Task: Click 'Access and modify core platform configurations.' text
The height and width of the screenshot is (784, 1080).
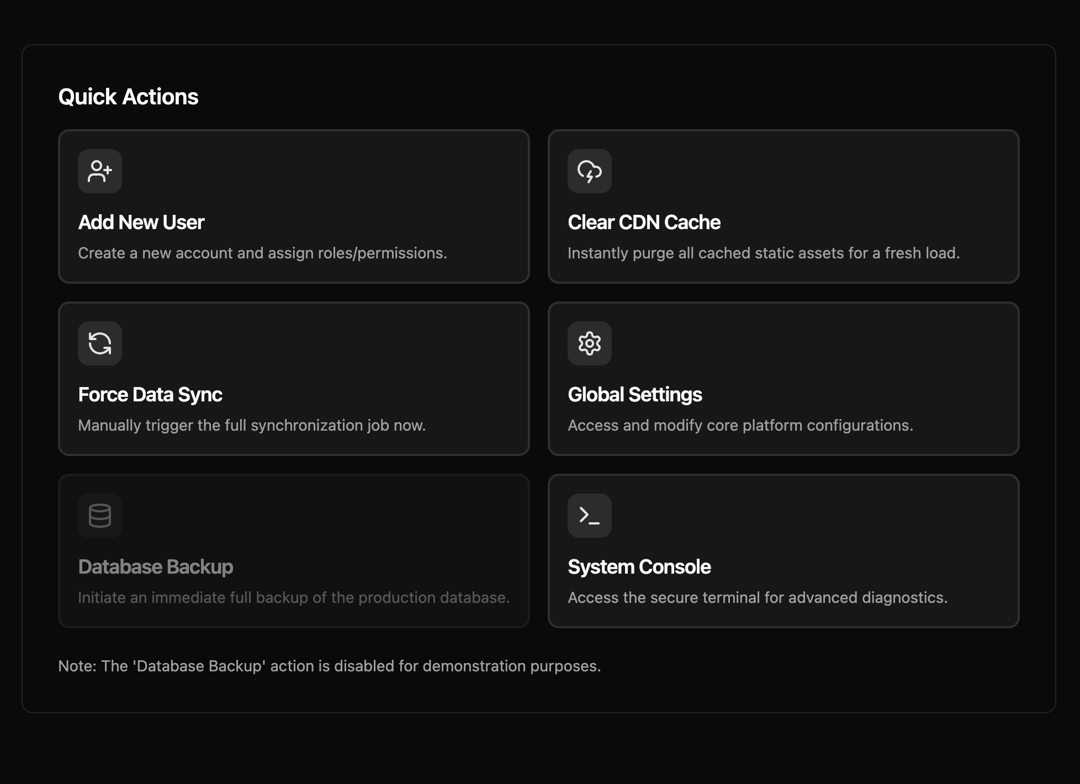Action: point(740,426)
